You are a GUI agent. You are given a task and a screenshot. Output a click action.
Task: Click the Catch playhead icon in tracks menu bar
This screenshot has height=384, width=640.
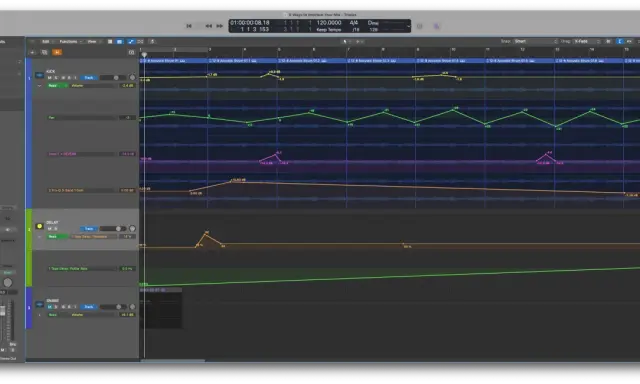152,42
